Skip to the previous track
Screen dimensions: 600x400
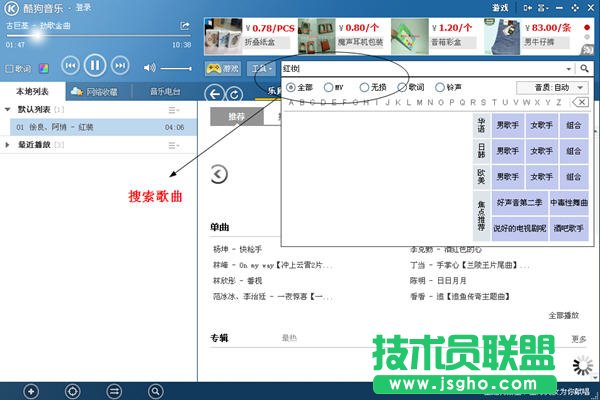coord(70,66)
